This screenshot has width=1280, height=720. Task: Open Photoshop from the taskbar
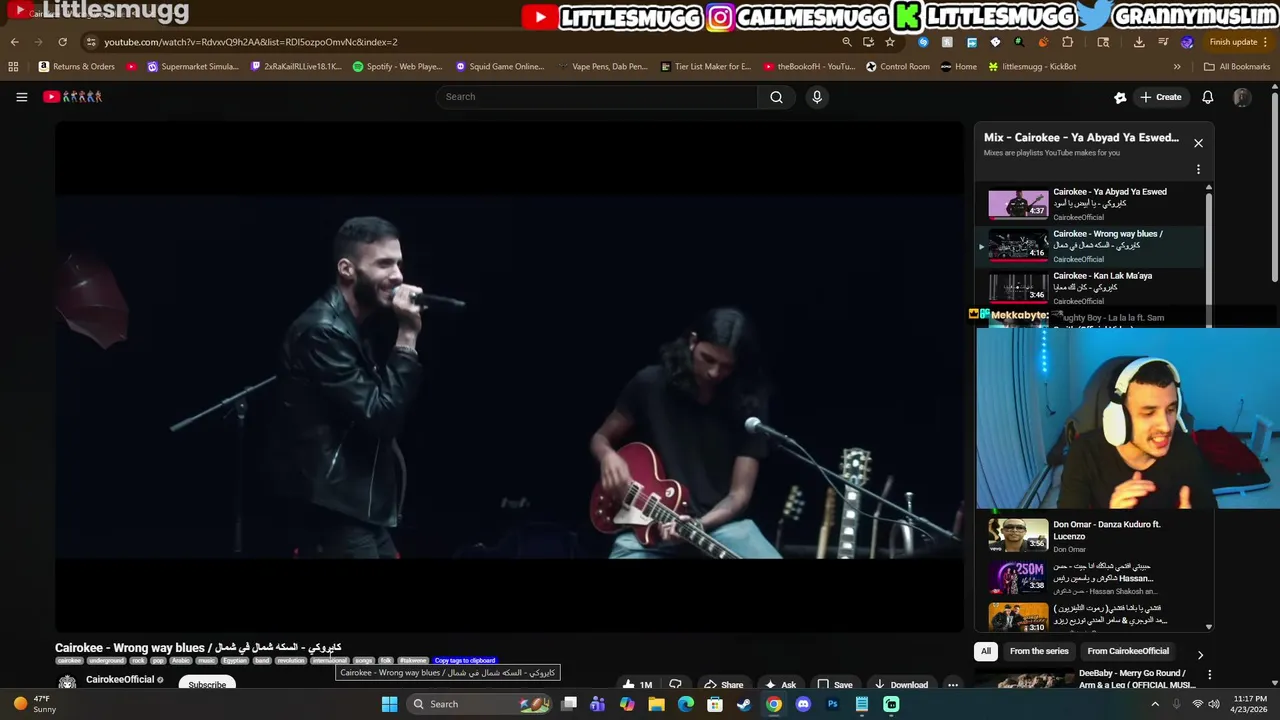point(832,704)
